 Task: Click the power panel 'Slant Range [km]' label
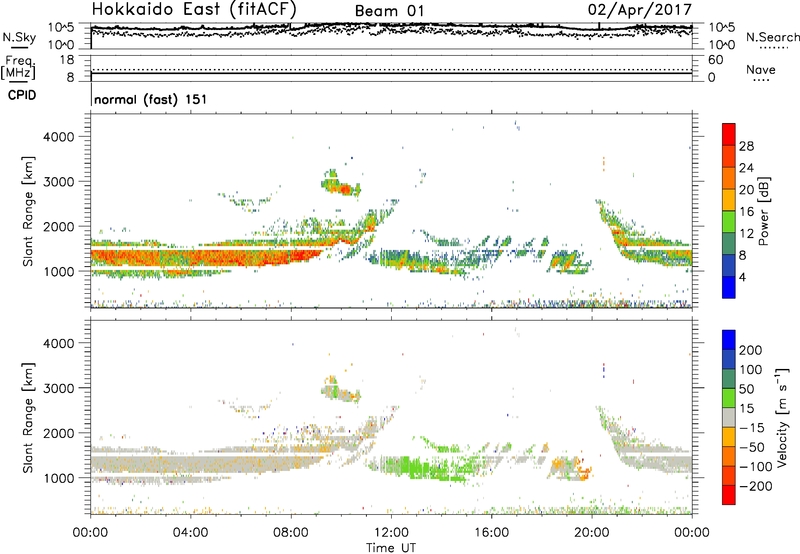click(x=28, y=211)
